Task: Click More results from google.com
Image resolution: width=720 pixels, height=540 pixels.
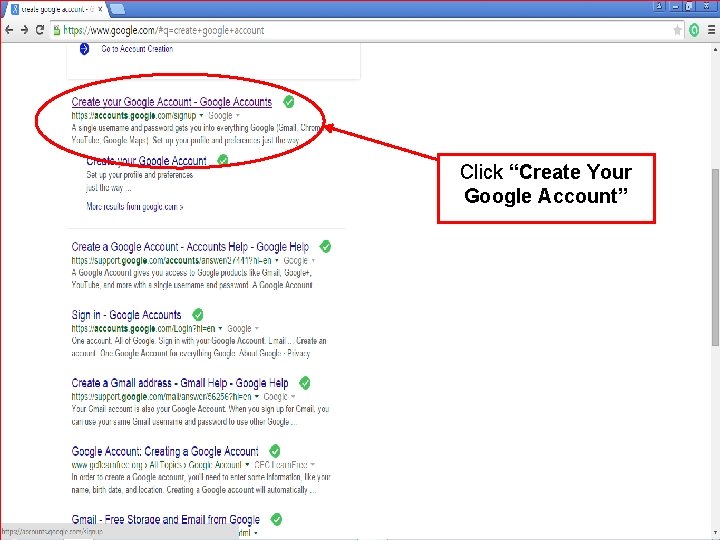Action: (135, 207)
